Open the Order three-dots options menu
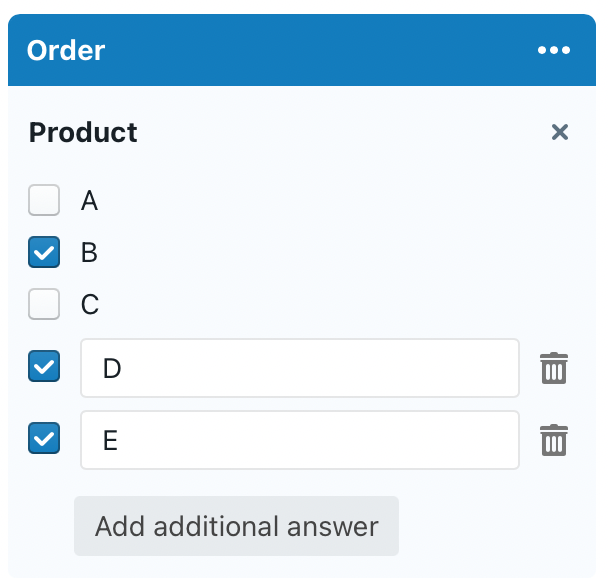The image size is (608, 578). pyautogui.click(x=554, y=50)
